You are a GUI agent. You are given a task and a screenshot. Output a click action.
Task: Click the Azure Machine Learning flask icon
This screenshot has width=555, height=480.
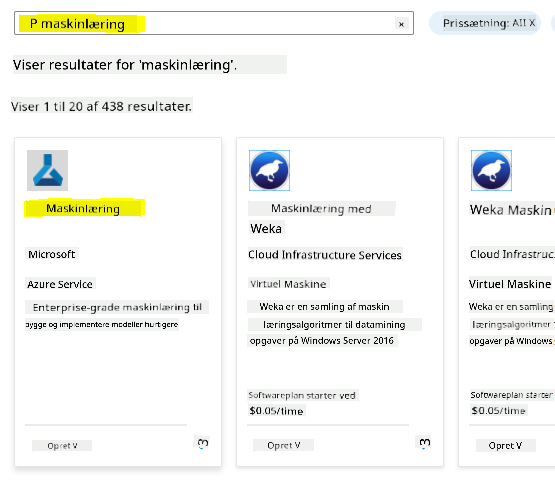point(47,170)
